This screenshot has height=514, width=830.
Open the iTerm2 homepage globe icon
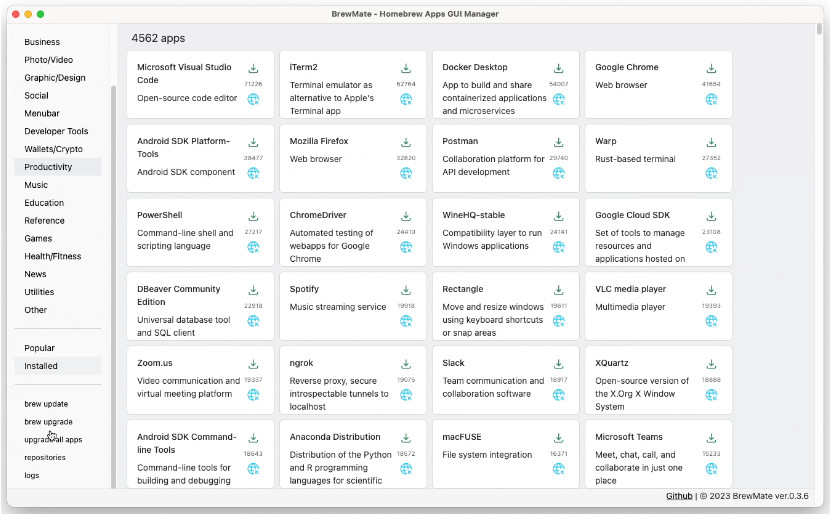(406, 99)
